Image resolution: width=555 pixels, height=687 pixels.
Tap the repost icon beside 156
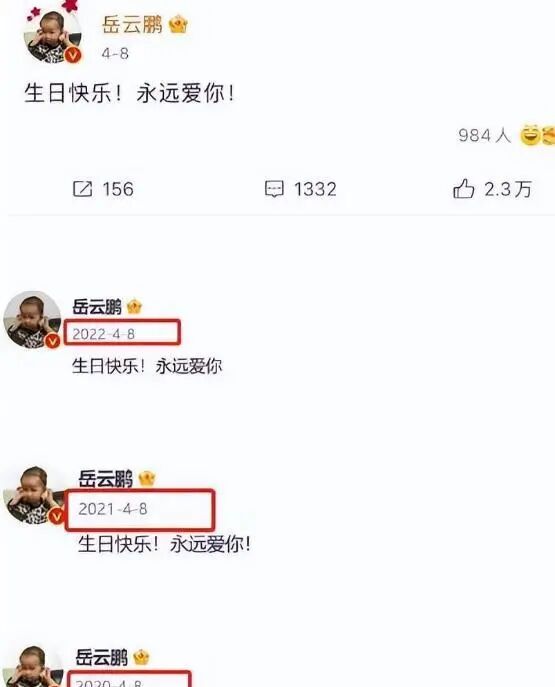click(82, 189)
